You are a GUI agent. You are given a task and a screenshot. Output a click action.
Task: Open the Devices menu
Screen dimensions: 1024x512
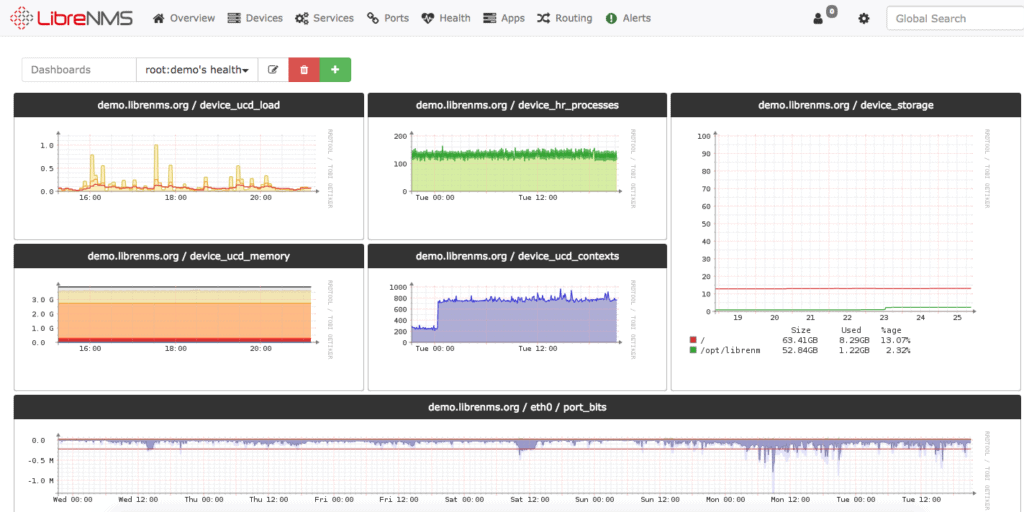coord(255,18)
